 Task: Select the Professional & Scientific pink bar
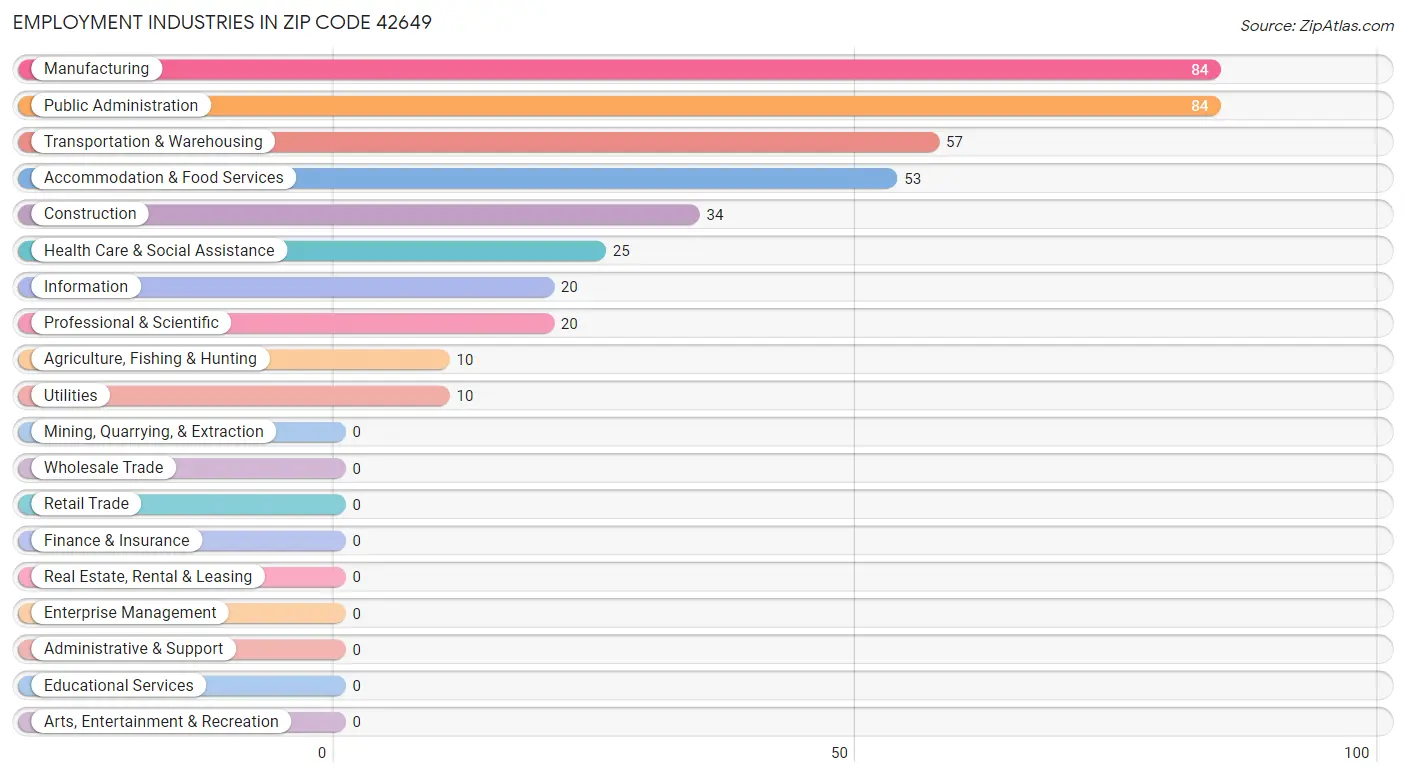pos(286,323)
